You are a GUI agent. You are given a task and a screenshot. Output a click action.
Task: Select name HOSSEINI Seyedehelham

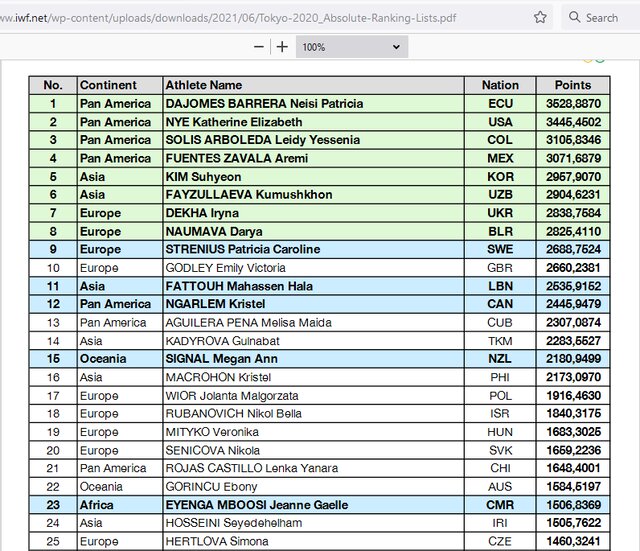(234, 523)
